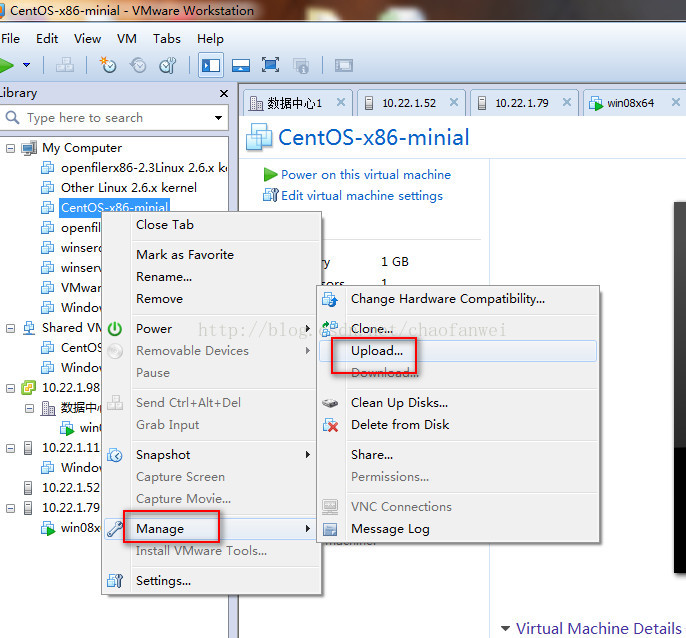Open the library search filter dropdown
Viewport: 686px width, 638px height.
point(218,118)
